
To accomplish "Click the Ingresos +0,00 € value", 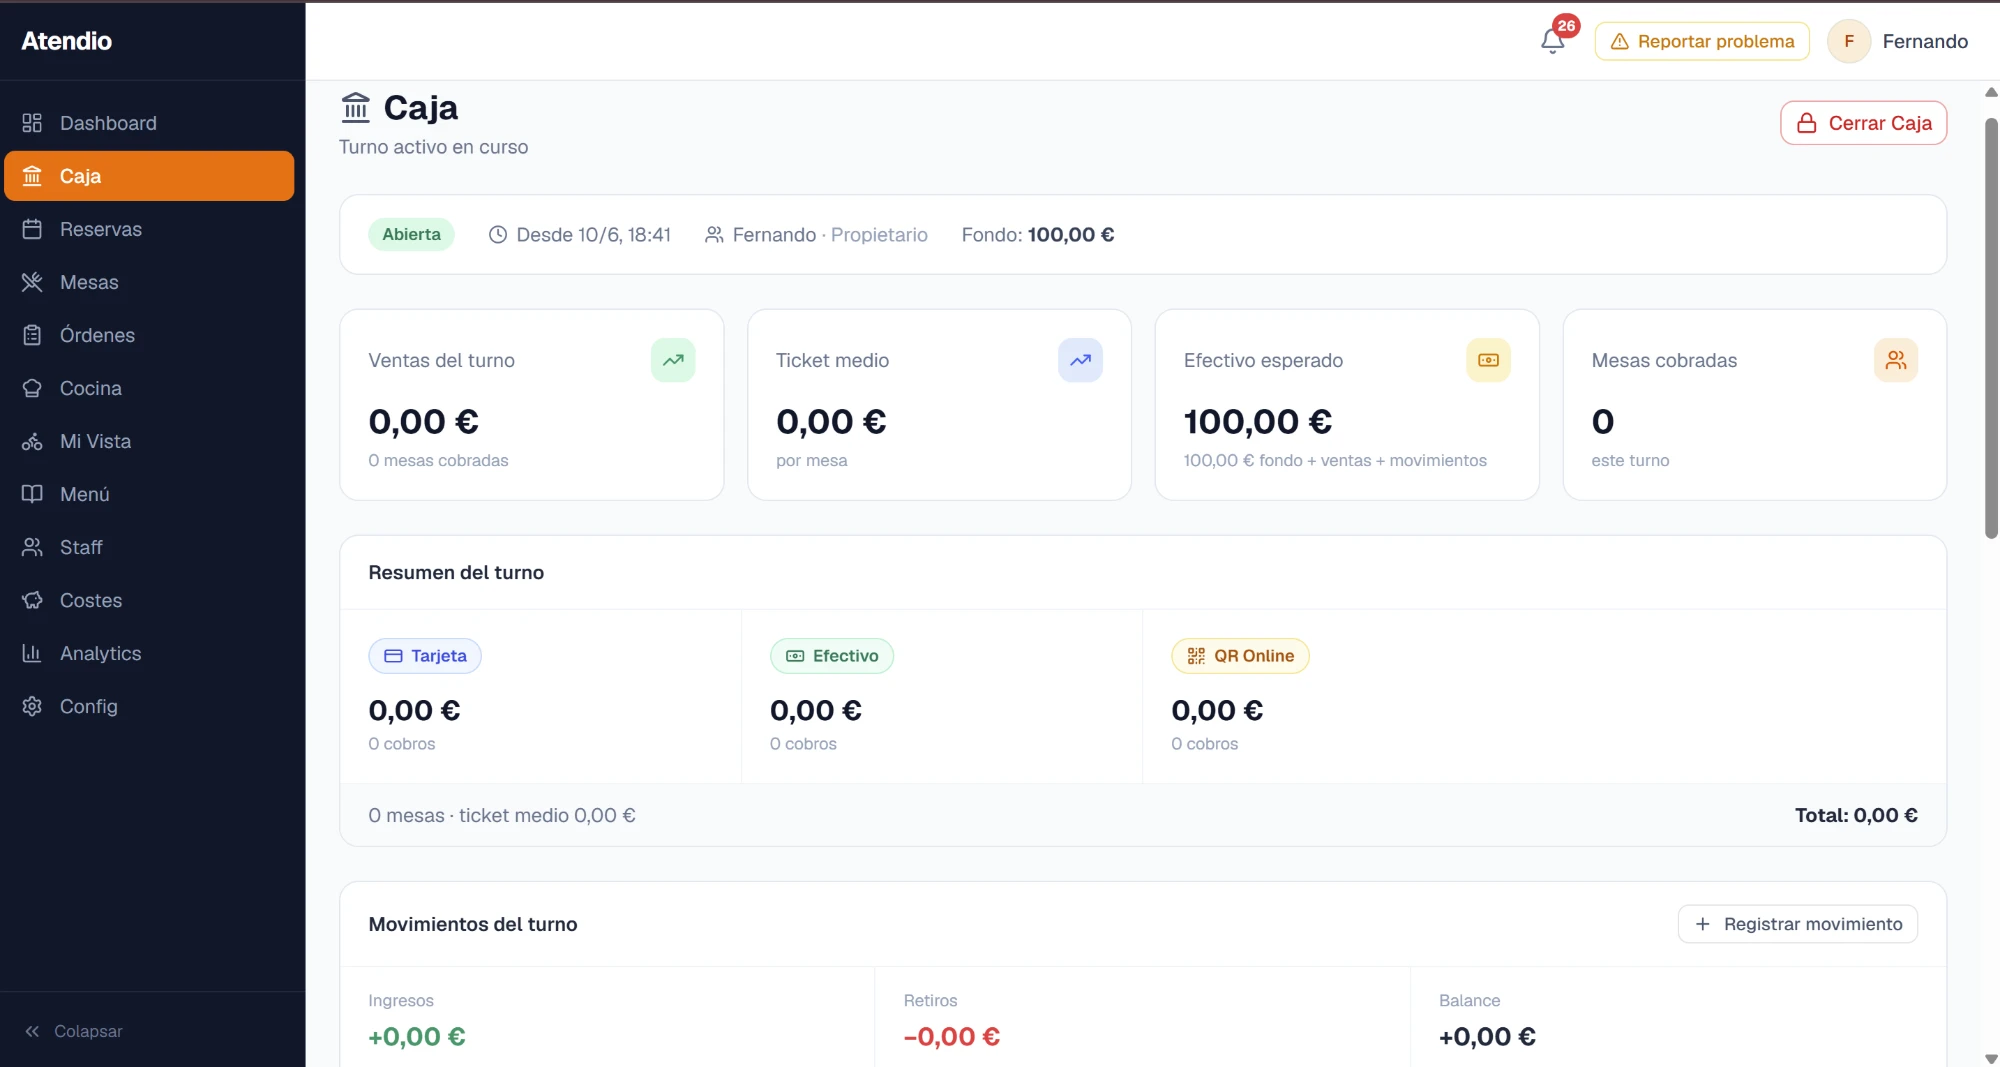I will (x=417, y=1037).
